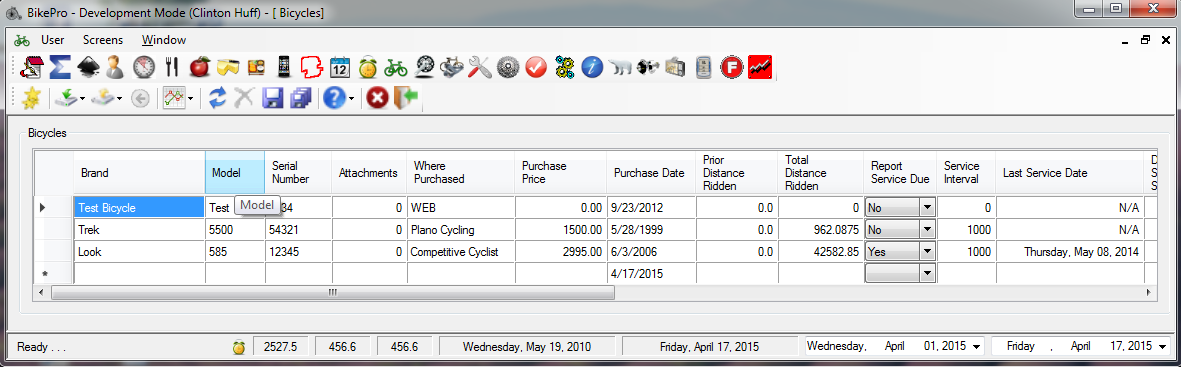
Task: Open Report Service Due dropdown in new row
Action: click(x=927, y=274)
